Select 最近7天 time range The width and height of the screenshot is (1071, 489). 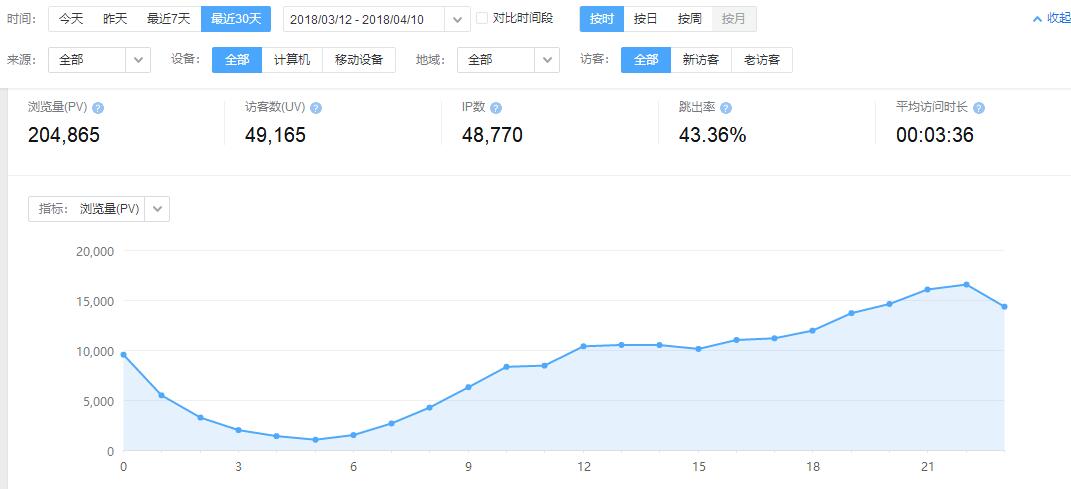169,19
